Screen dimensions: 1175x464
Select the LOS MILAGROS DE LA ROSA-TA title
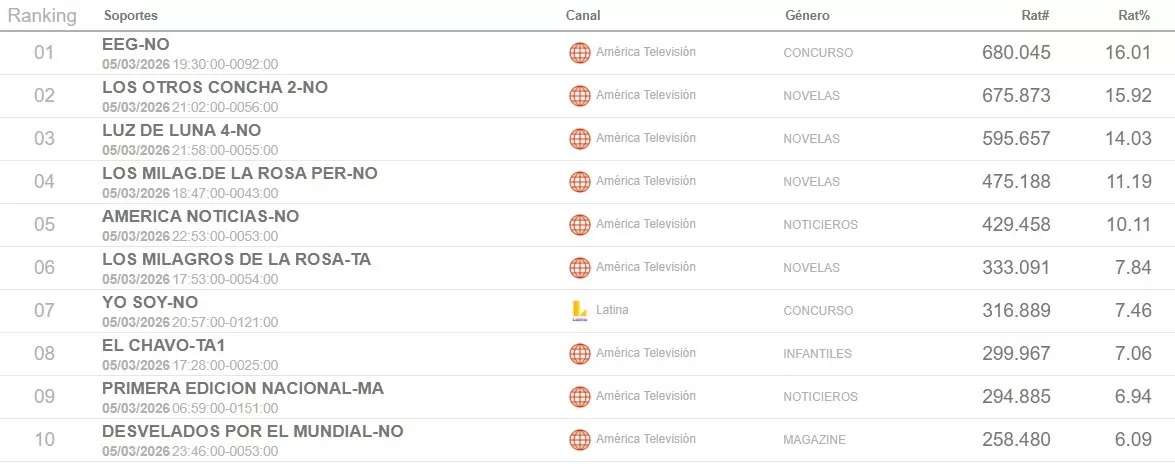click(x=236, y=260)
